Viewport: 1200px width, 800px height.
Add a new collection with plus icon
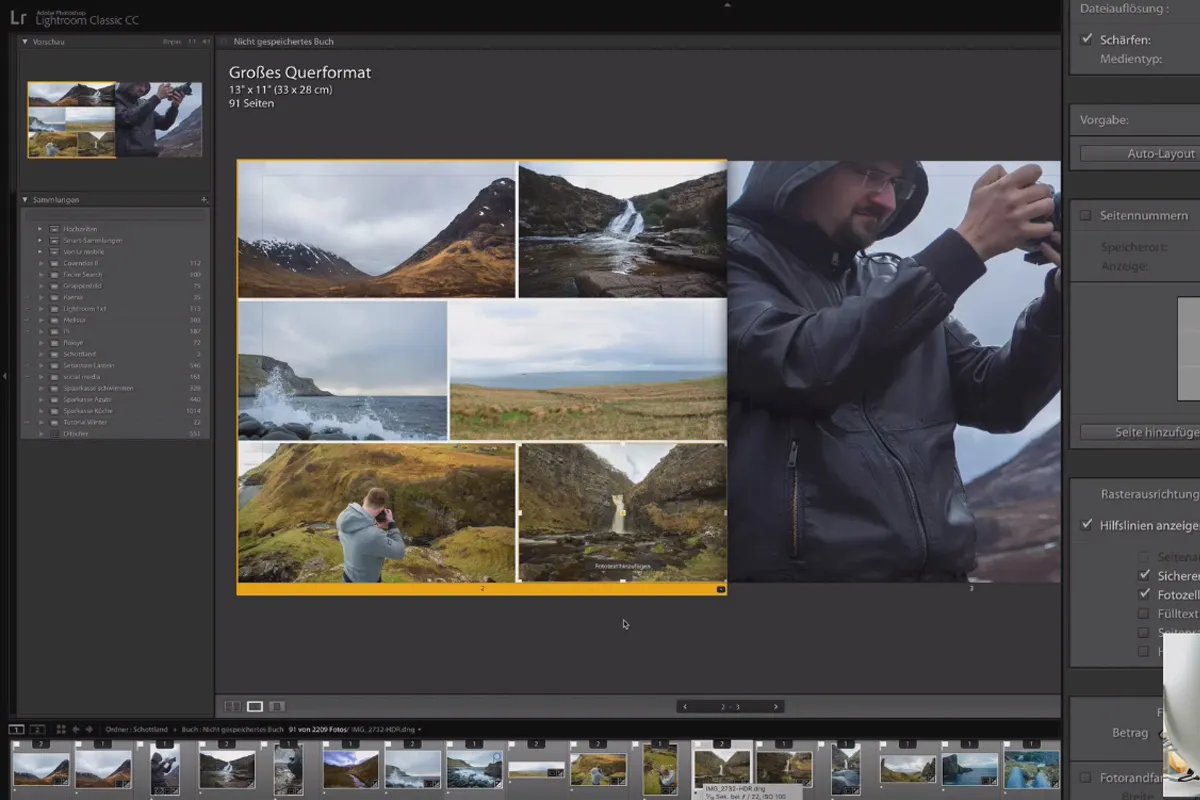click(204, 200)
